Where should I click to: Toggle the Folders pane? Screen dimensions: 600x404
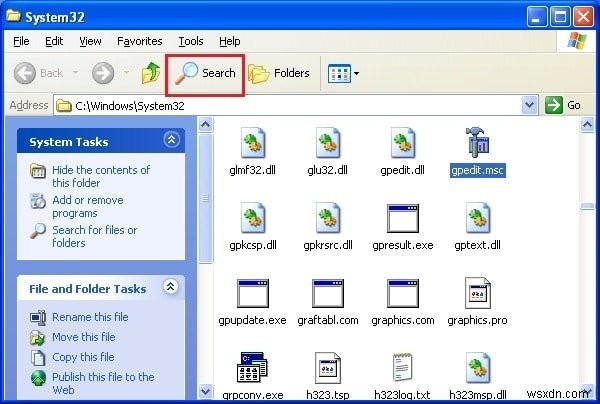pos(279,73)
